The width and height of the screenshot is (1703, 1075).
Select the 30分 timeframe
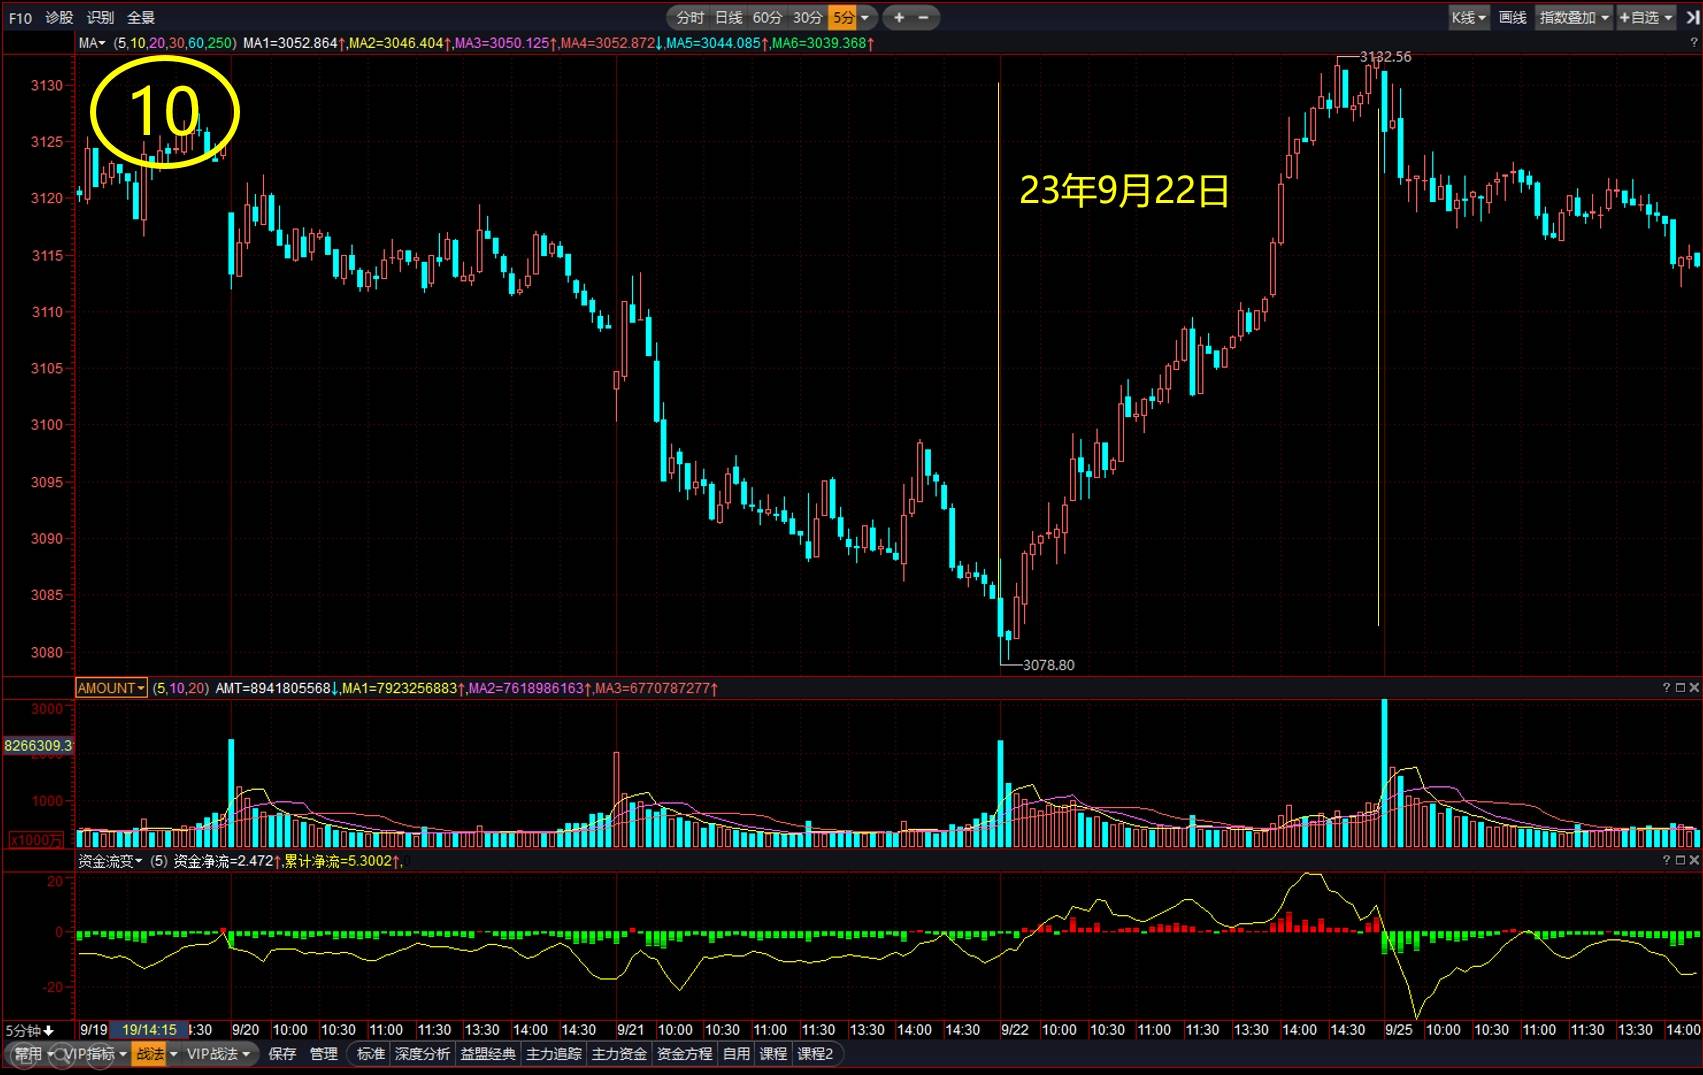pyautogui.click(x=807, y=18)
